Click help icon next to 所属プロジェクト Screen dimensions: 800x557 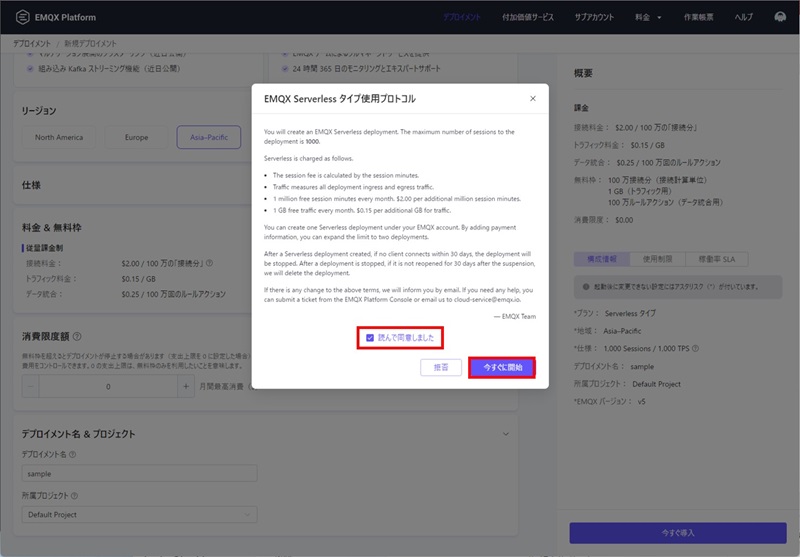click(74, 496)
